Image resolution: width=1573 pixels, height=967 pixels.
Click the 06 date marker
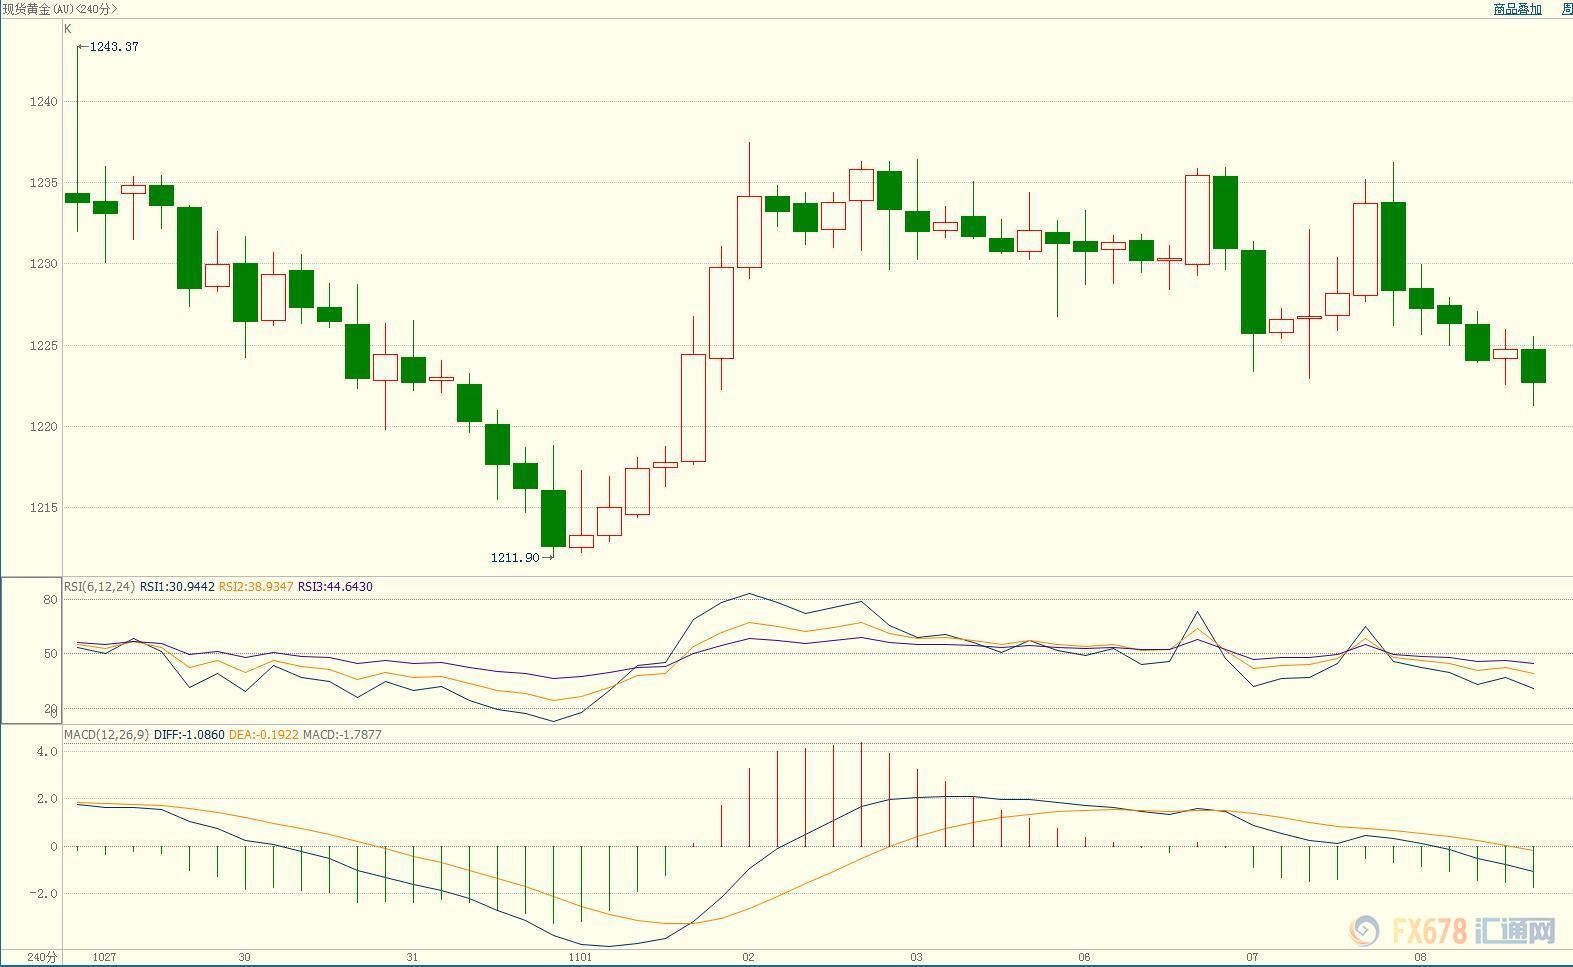(x=1084, y=957)
